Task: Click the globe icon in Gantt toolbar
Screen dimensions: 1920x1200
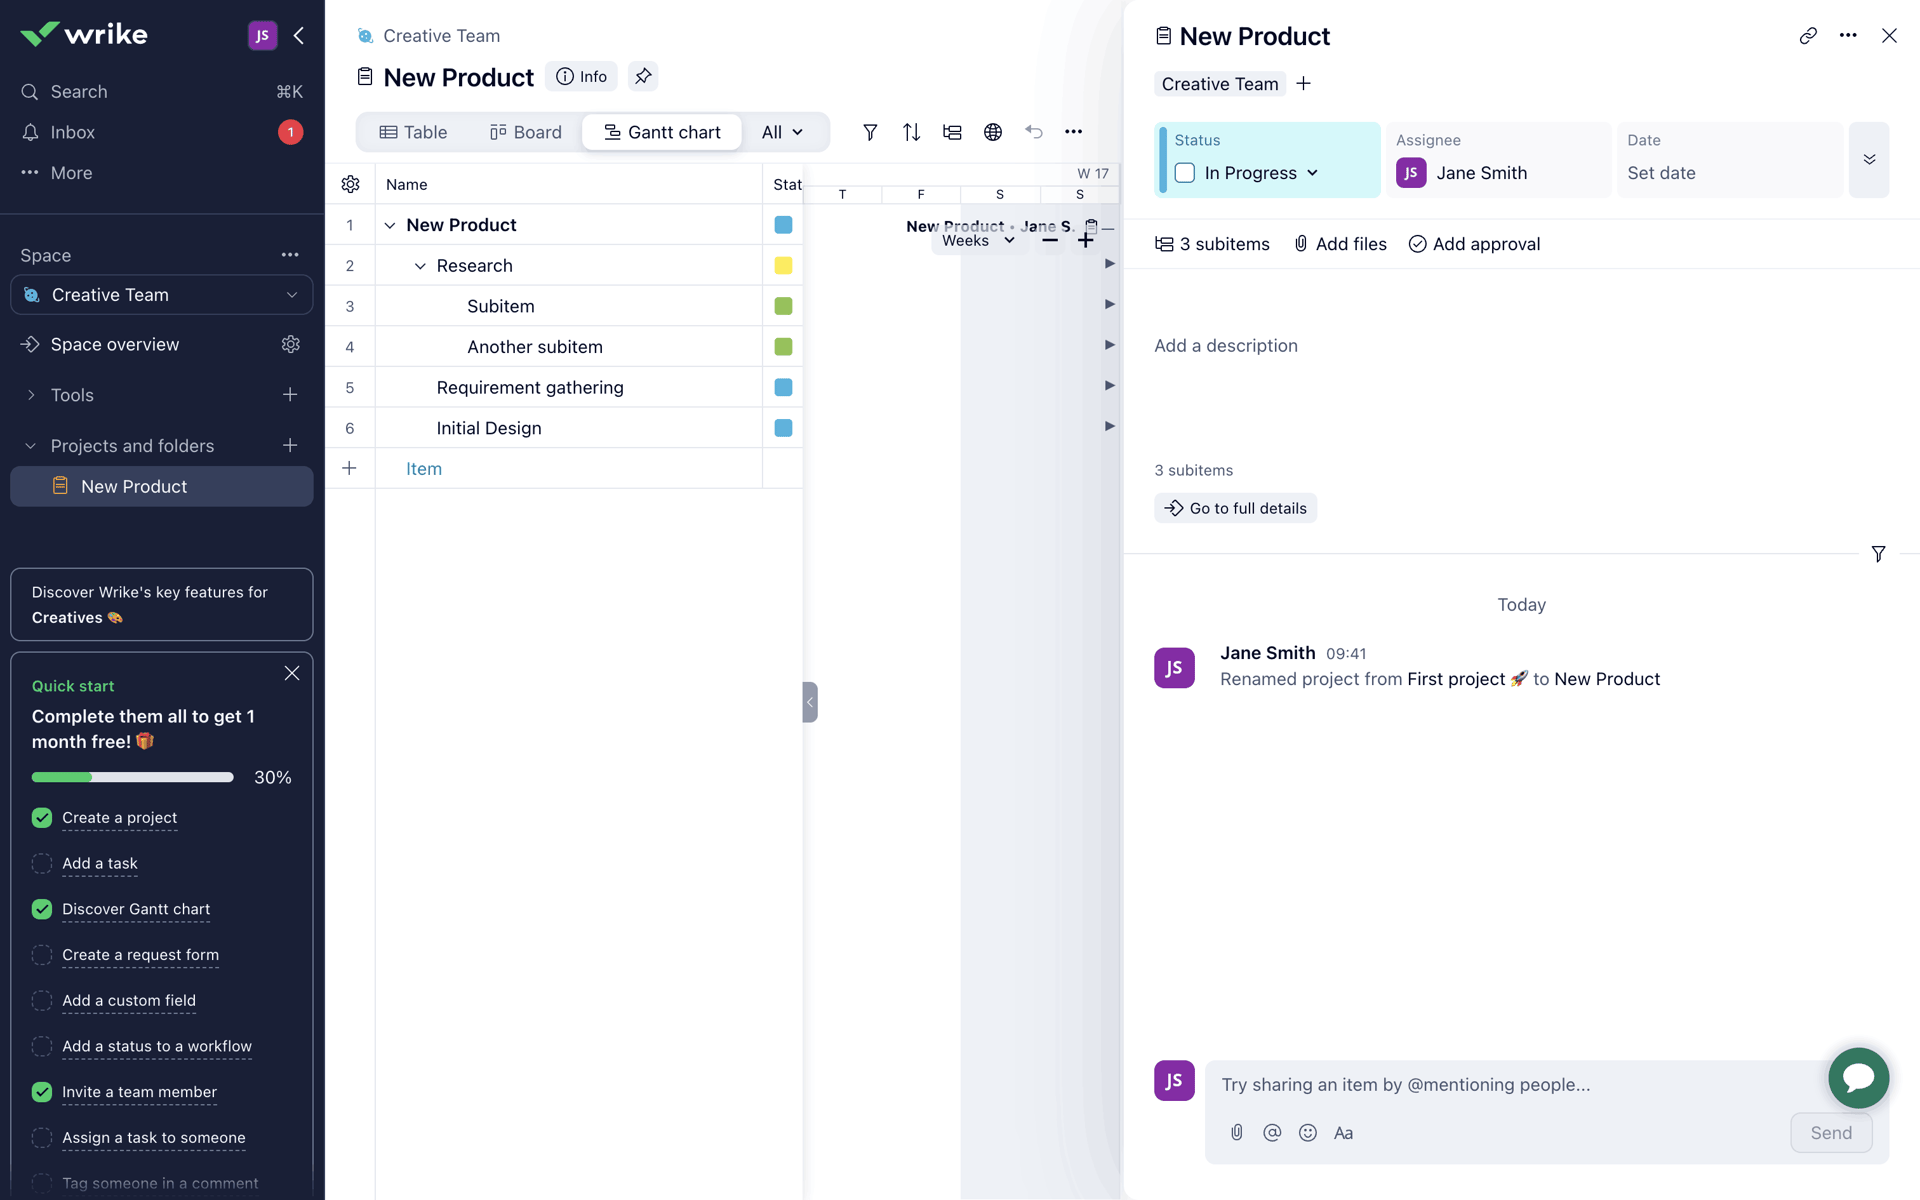Action: click(993, 132)
